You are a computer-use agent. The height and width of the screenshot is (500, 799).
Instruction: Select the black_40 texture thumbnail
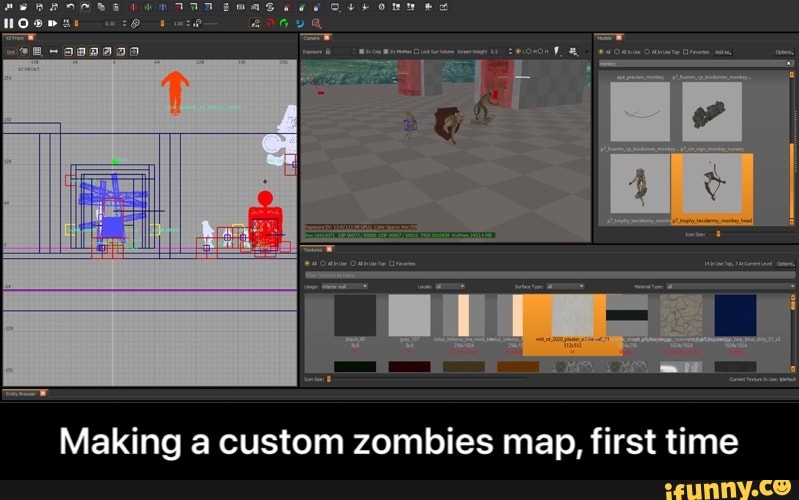355,315
